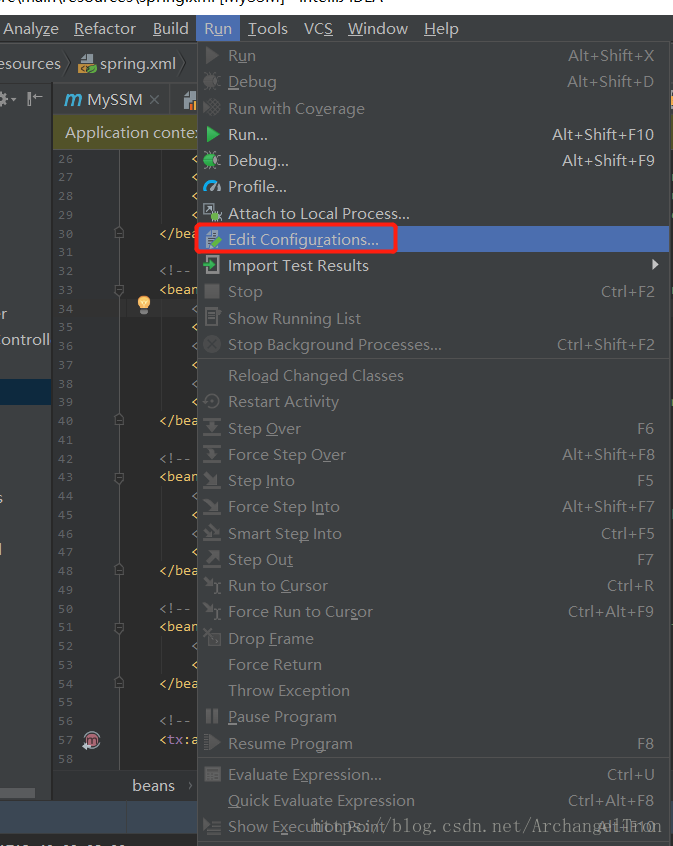Click green Run... play icon
Image resolution: width=673 pixels, height=846 pixels.
pyautogui.click(x=213, y=134)
